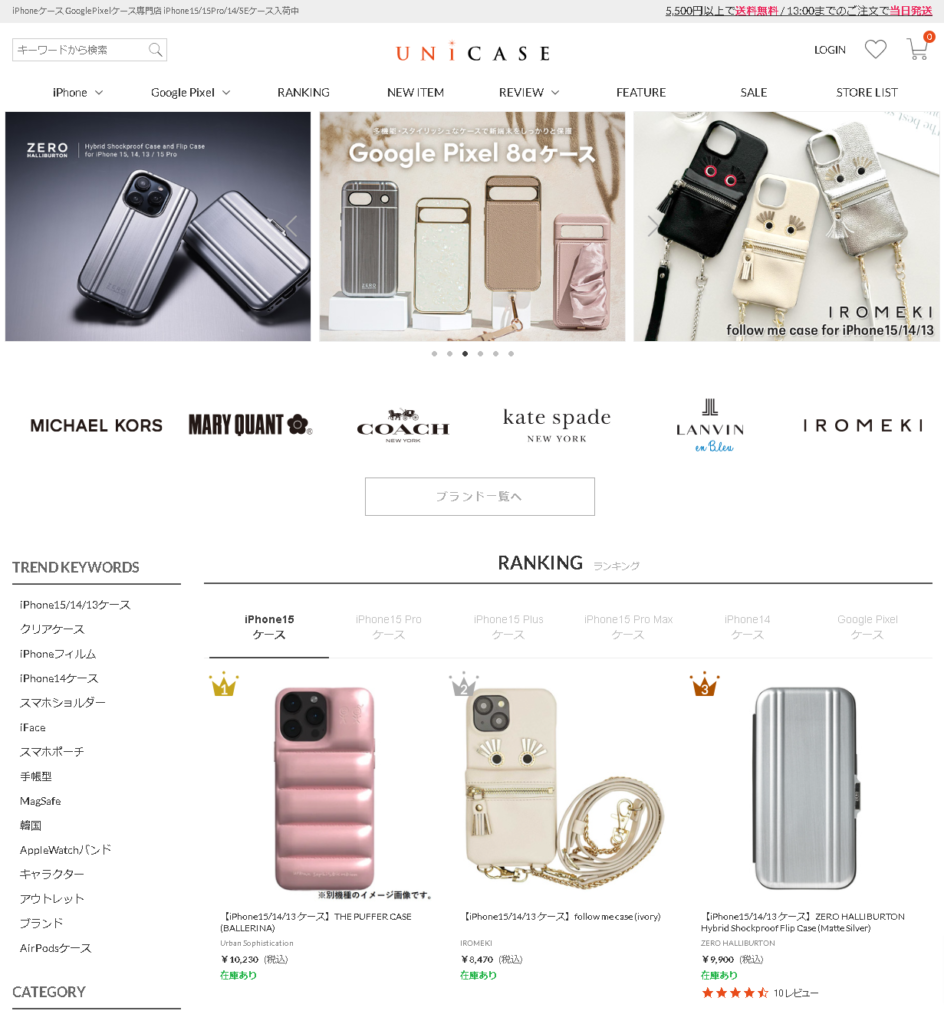
Task: Click the search magnifier icon
Action: [155, 50]
